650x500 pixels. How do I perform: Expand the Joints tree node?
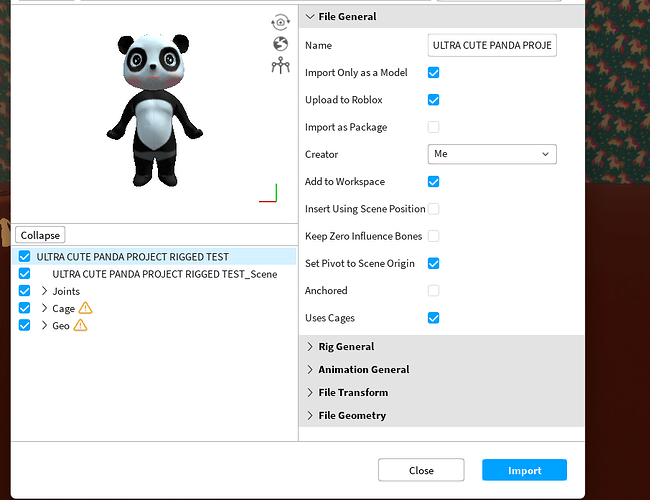tap(44, 291)
